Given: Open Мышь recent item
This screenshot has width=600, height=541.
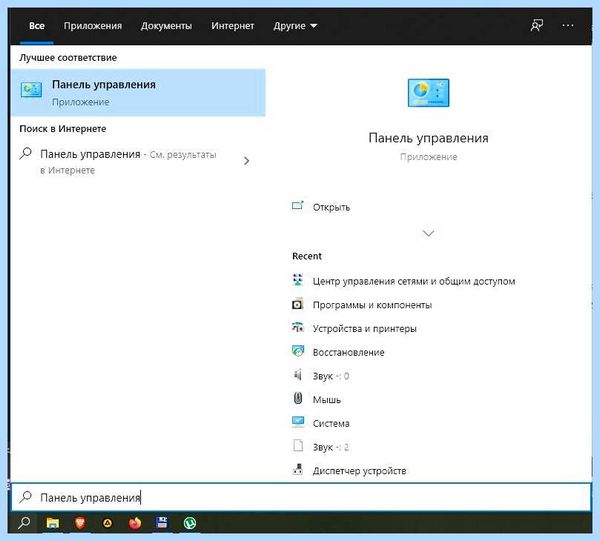Looking at the screenshot, I should [326, 399].
